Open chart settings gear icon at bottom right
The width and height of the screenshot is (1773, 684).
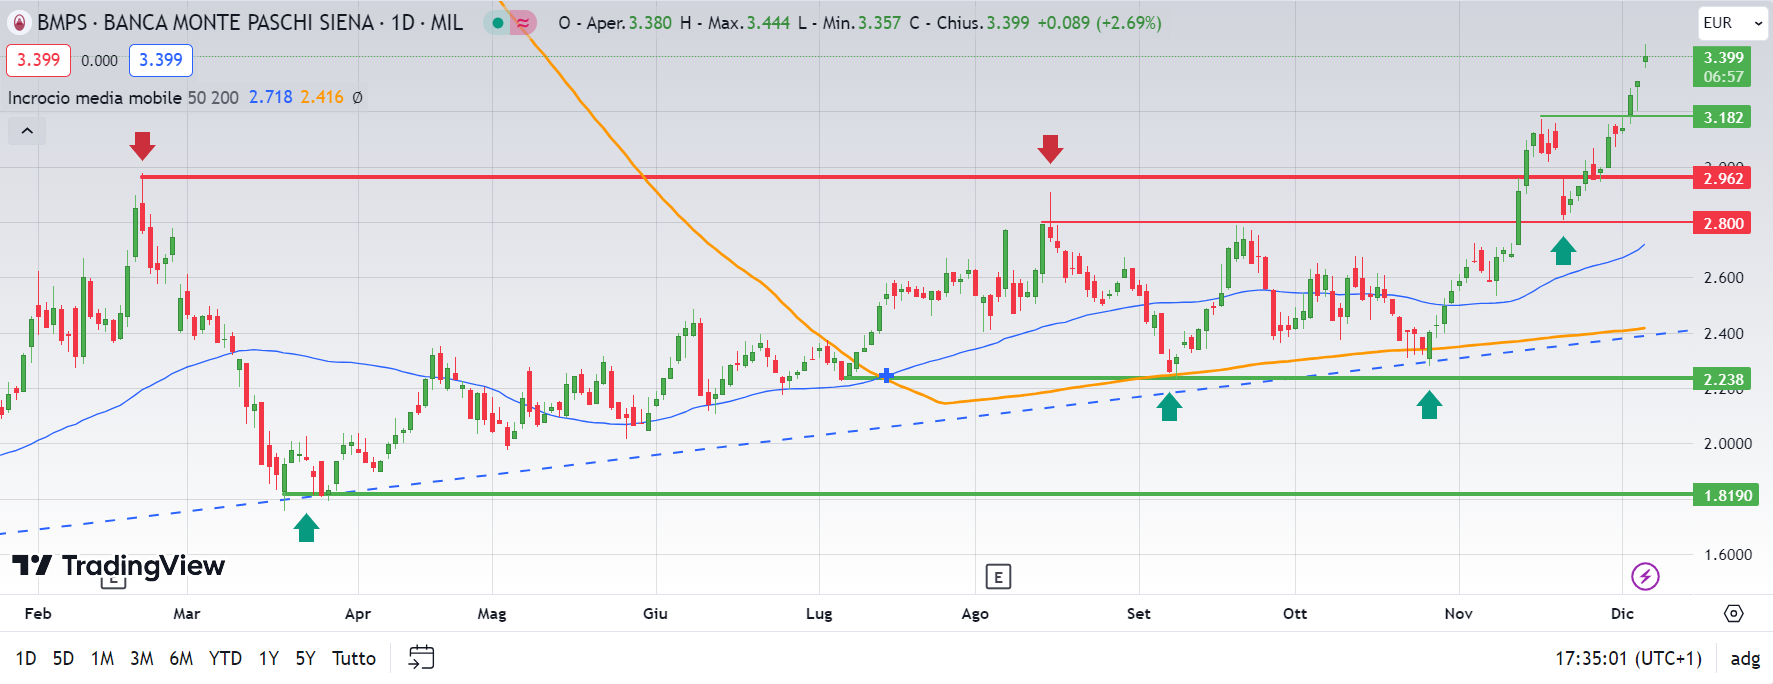point(1734,613)
